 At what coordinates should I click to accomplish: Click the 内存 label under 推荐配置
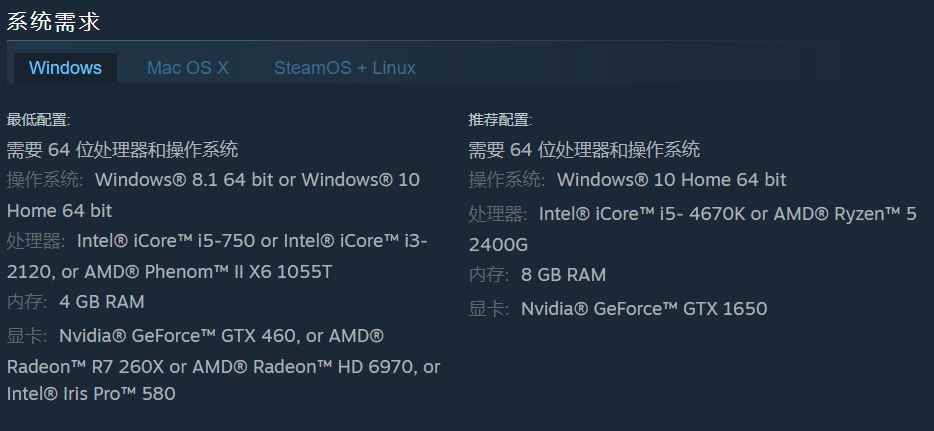[x=489, y=275]
